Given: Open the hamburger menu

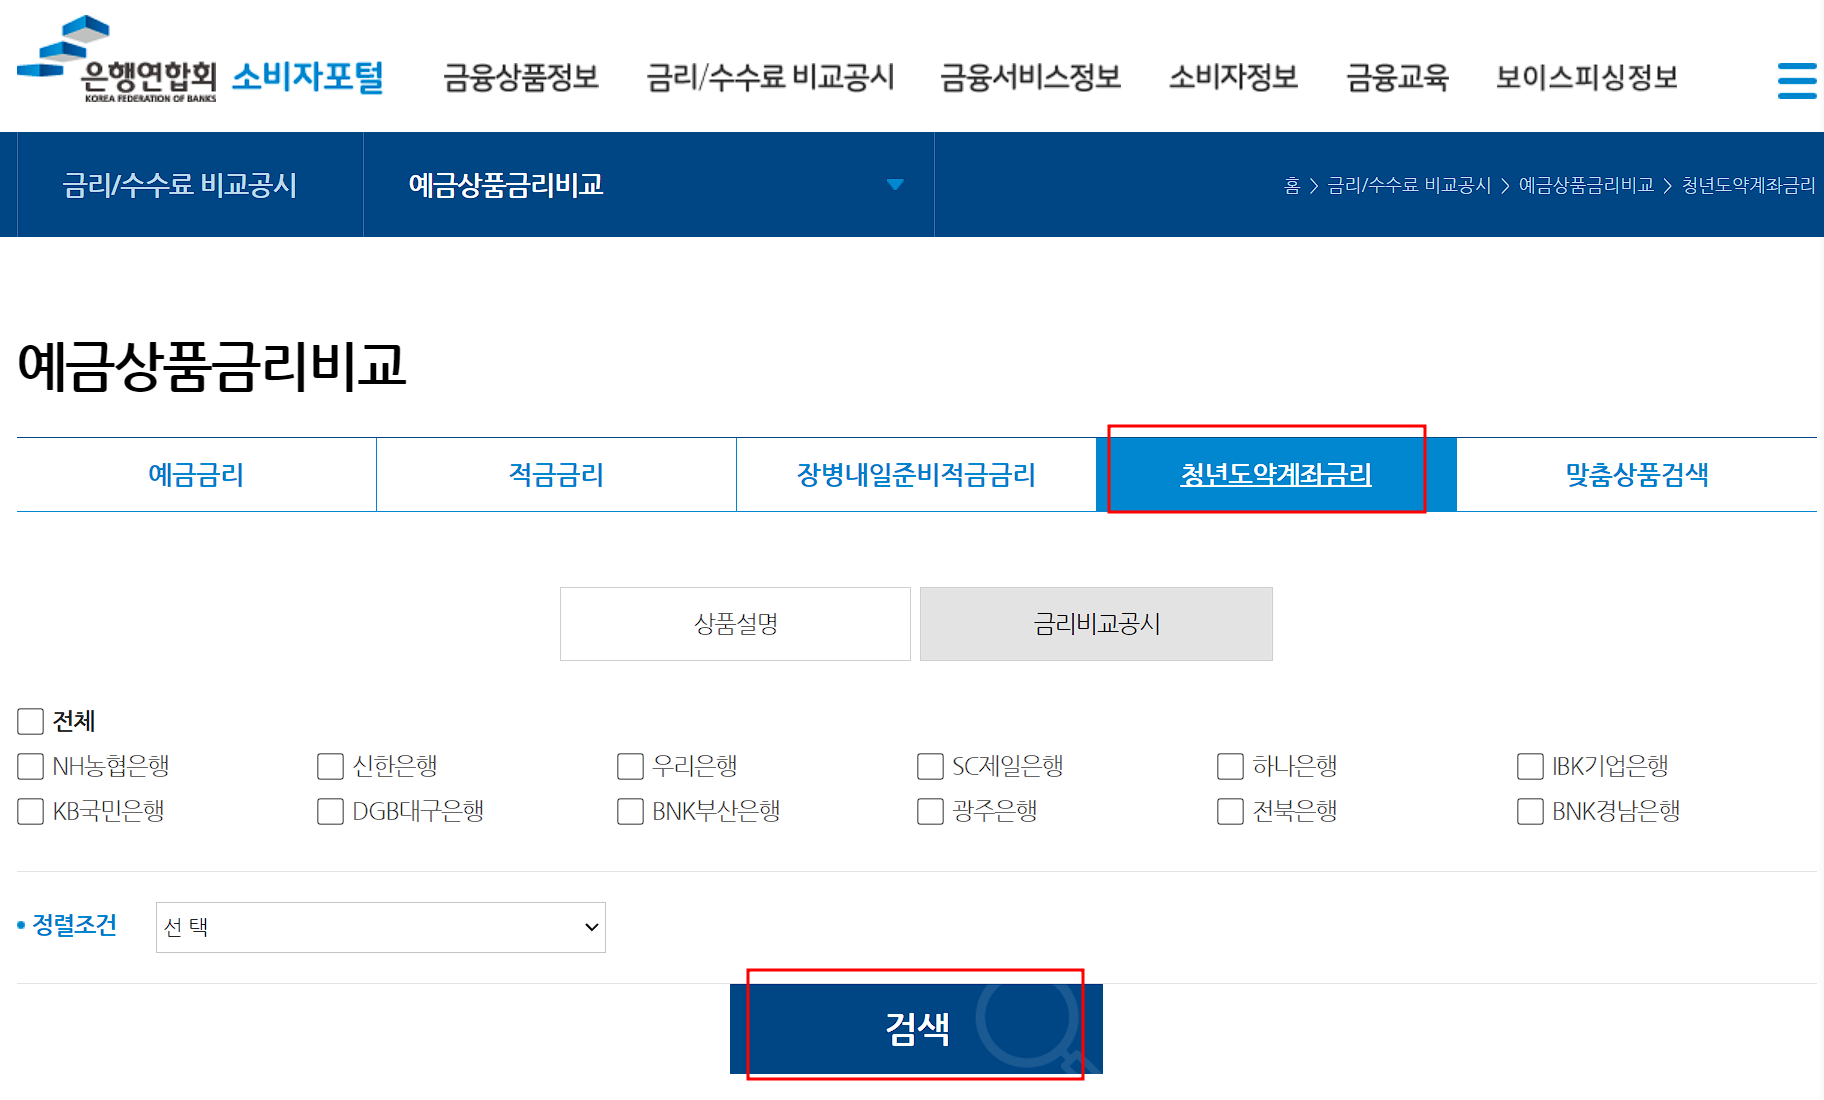Looking at the screenshot, I should point(1797,80).
